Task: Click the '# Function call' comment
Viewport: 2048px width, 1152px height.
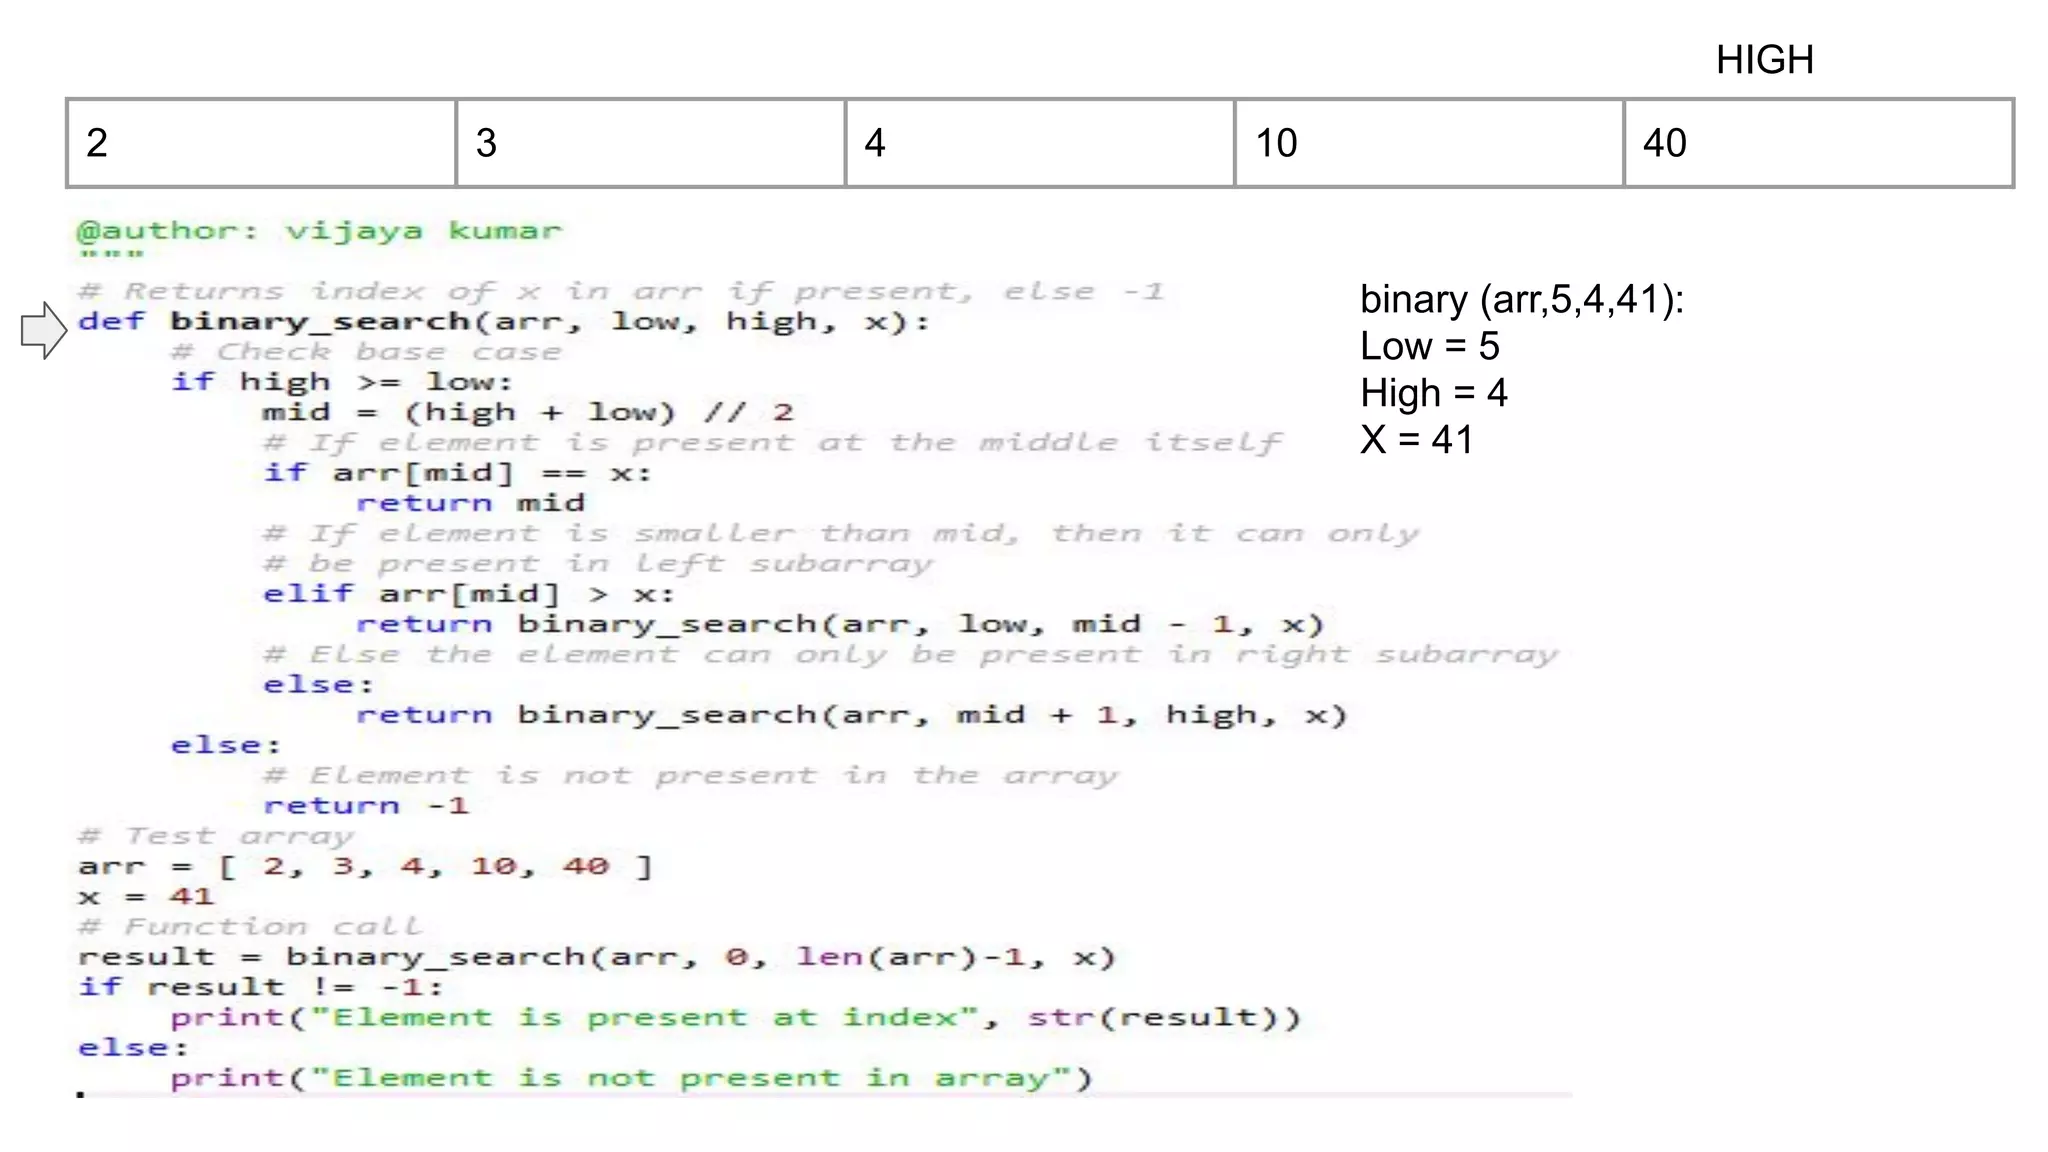Action: (x=250, y=927)
